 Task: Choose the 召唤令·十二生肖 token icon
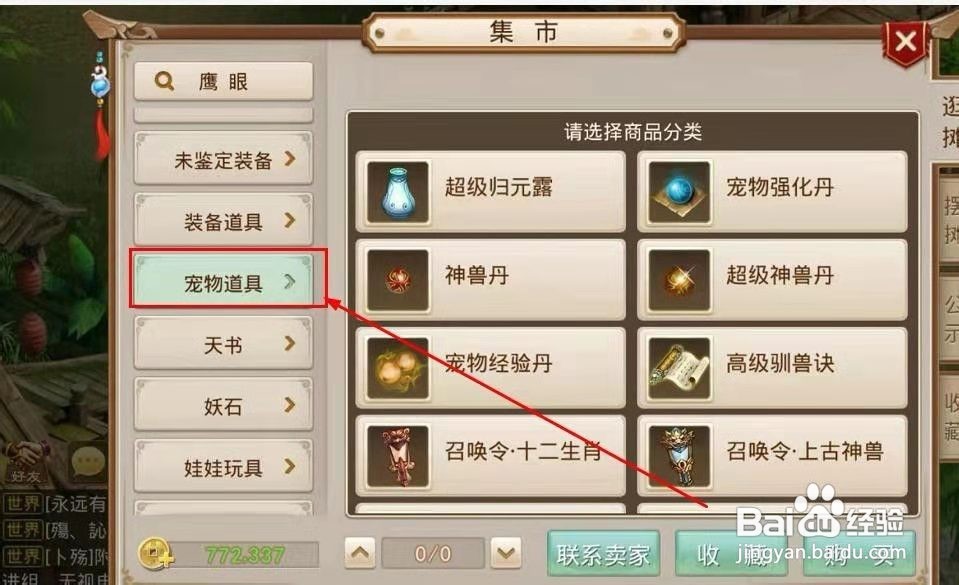click(x=398, y=456)
